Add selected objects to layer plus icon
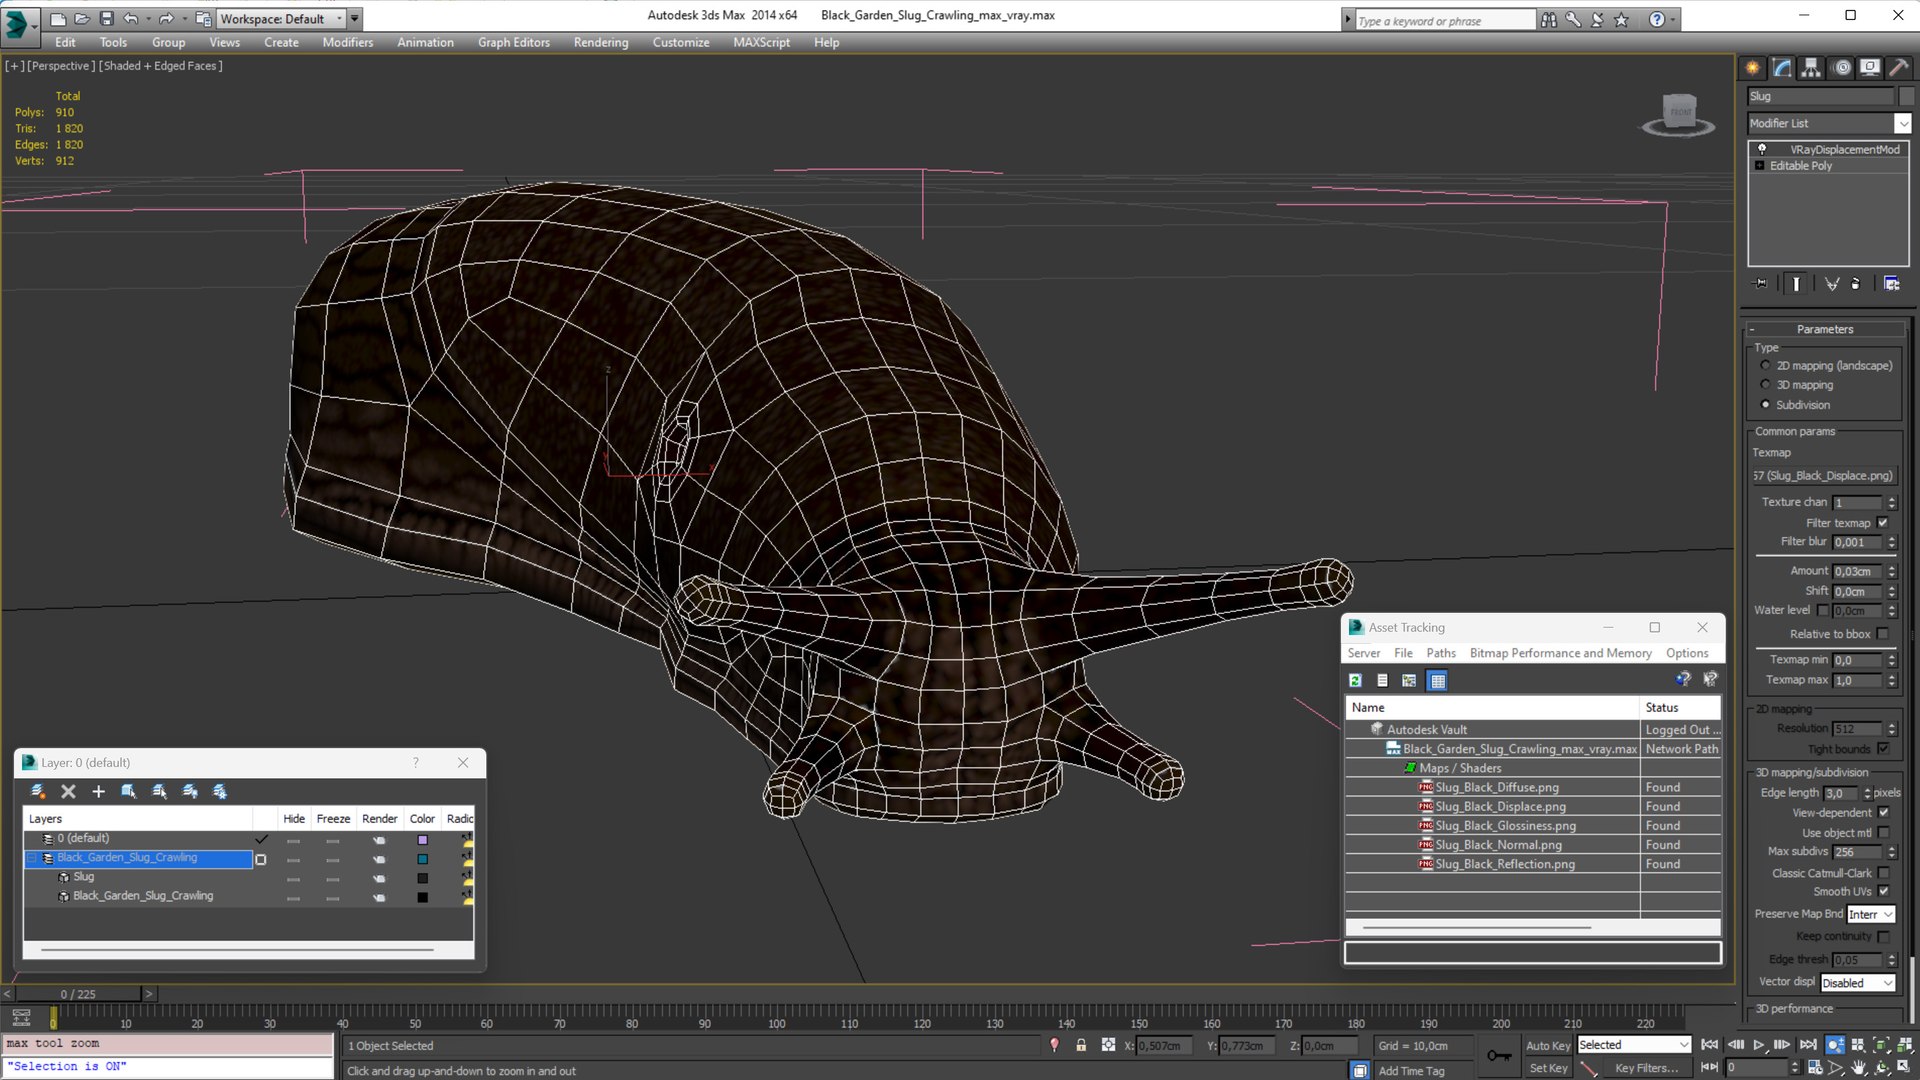Image resolution: width=1920 pixels, height=1080 pixels. click(x=98, y=792)
